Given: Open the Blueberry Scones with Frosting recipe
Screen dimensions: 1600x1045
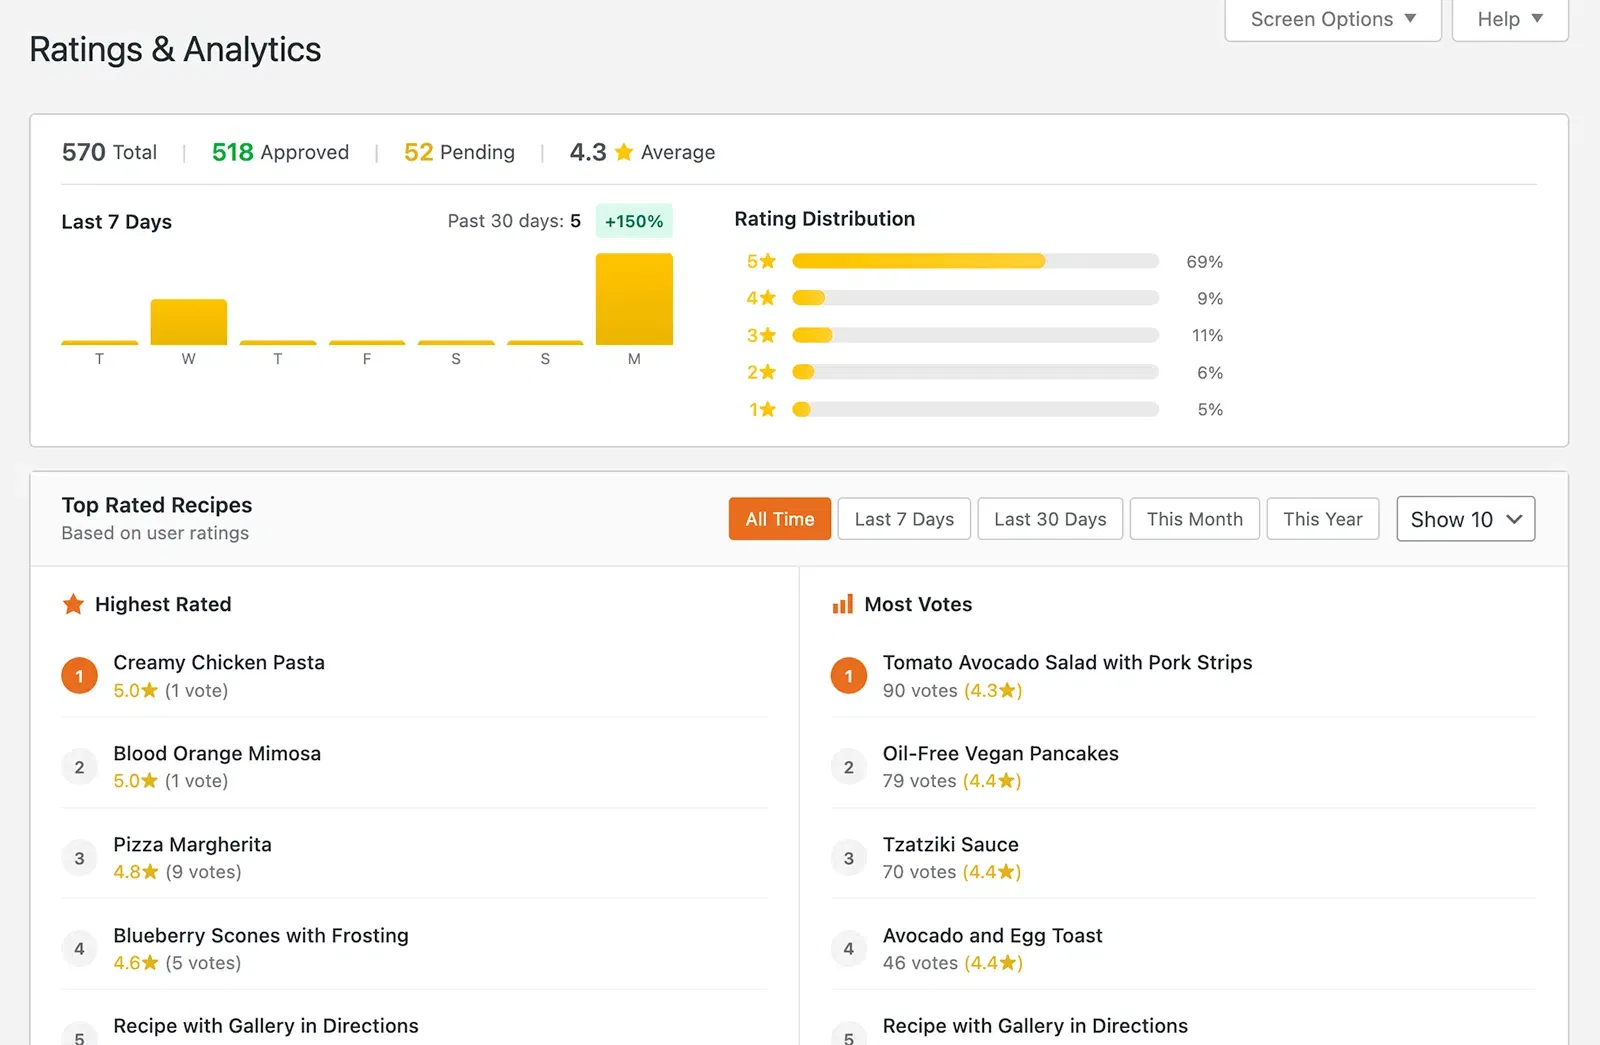Looking at the screenshot, I should [x=261, y=935].
